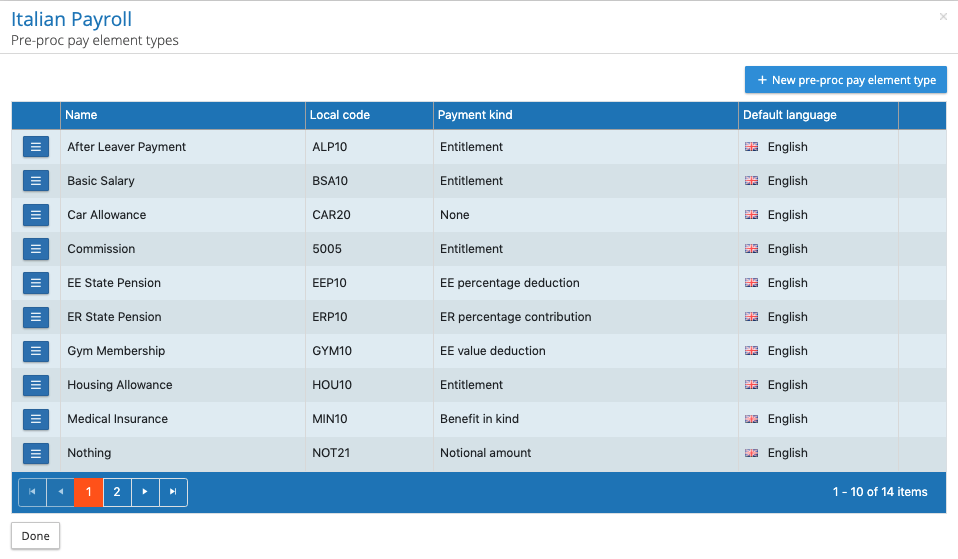The width and height of the screenshot is (958, 559).
Task: Jump to the last page arrow
Action: [173, 492]
